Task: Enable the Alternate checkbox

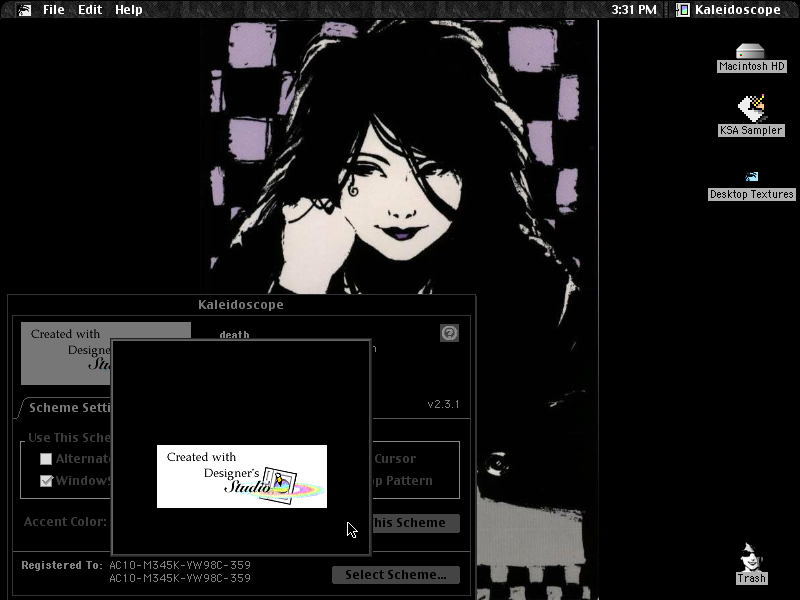Action: 46,459
